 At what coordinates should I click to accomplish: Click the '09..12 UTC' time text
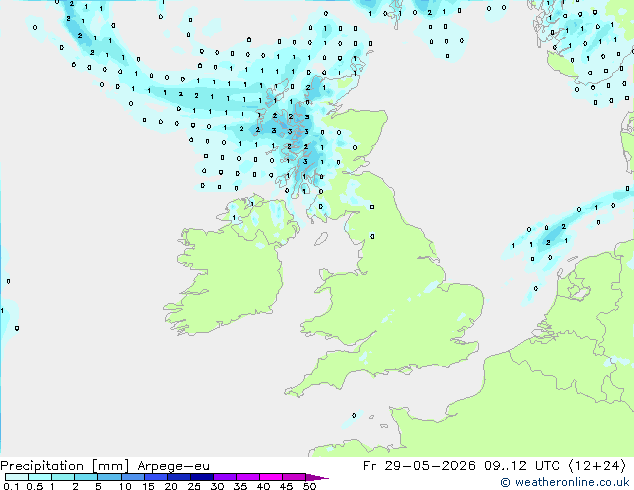522,466
